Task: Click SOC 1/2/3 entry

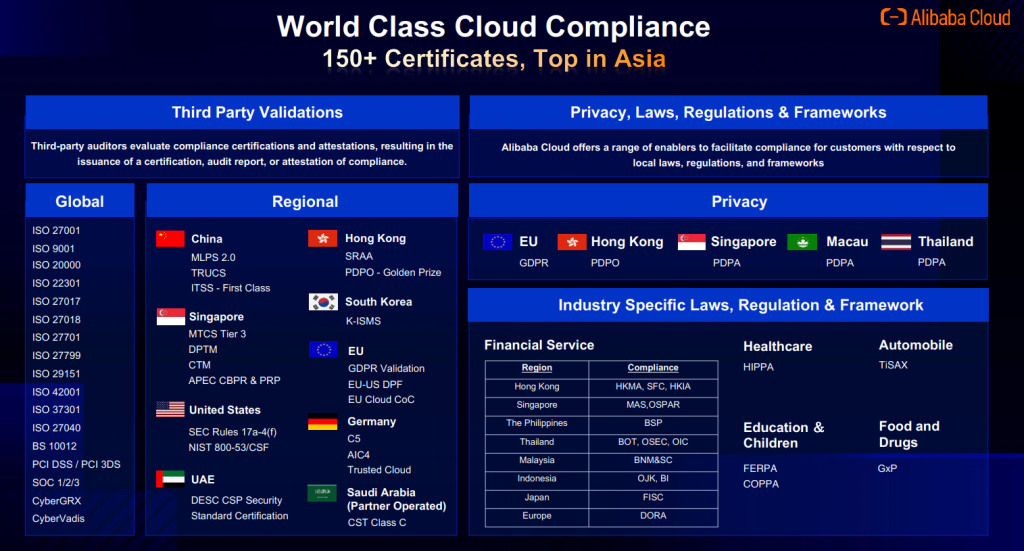Action: point(56,482)
